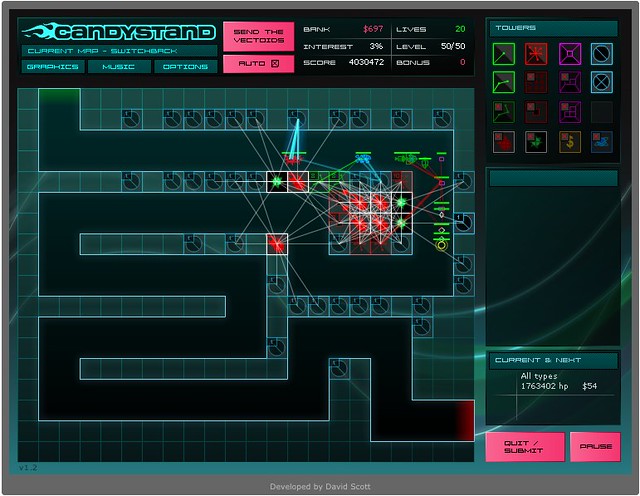The image size is (640, 496).
Task: Select the red starburst tower icon
Action: point(536,54)
